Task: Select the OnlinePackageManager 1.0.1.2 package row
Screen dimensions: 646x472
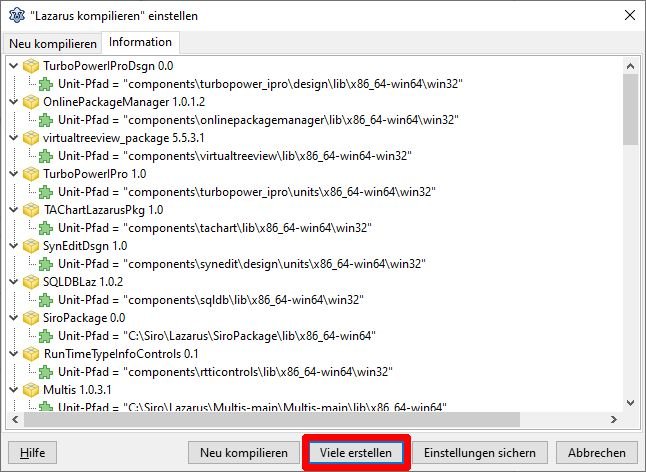Action: click(124, 102)
